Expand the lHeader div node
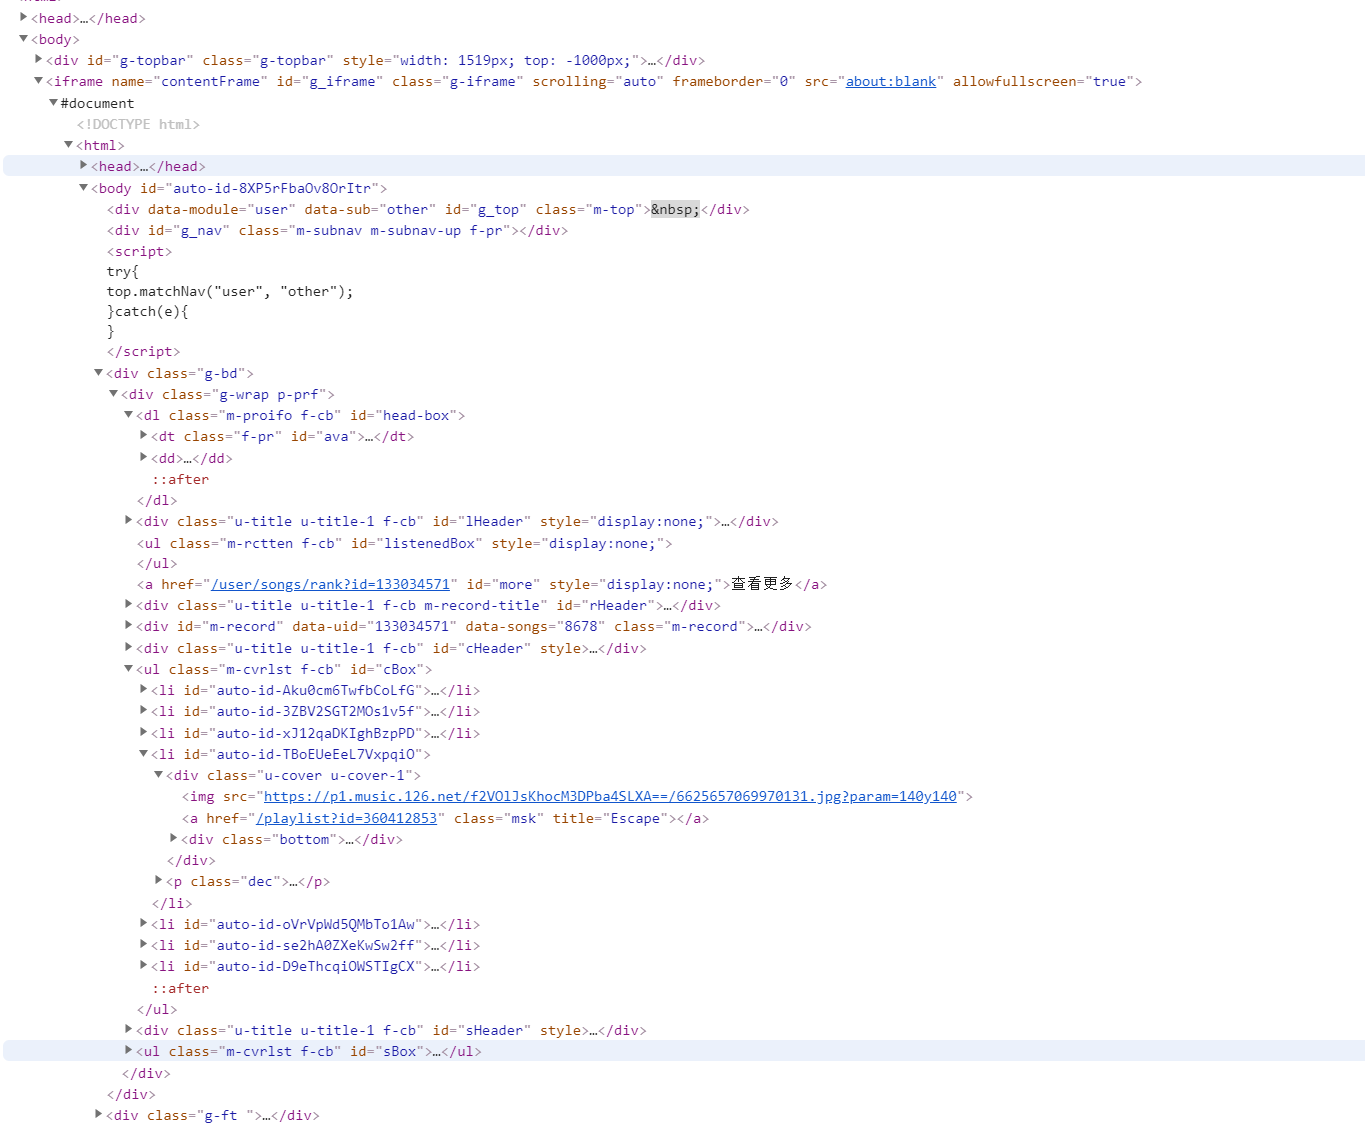This screenshot has height=1125, width=1365. point(129,520)
